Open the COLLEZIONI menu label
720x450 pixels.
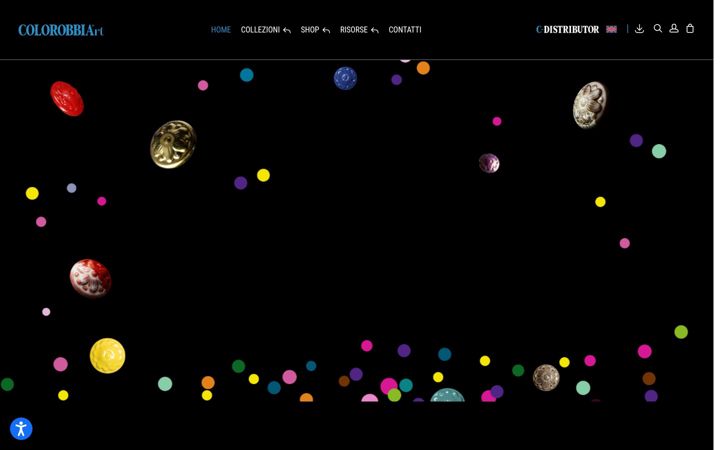[262, 30]
